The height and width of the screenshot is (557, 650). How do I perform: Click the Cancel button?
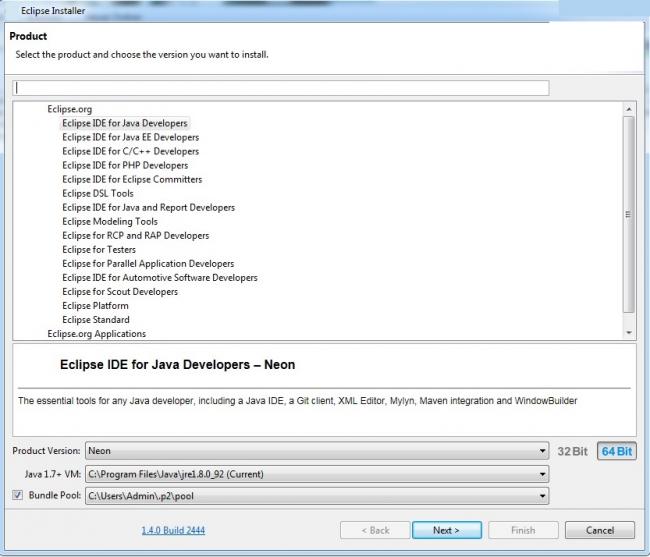click(x=599, y=530)
